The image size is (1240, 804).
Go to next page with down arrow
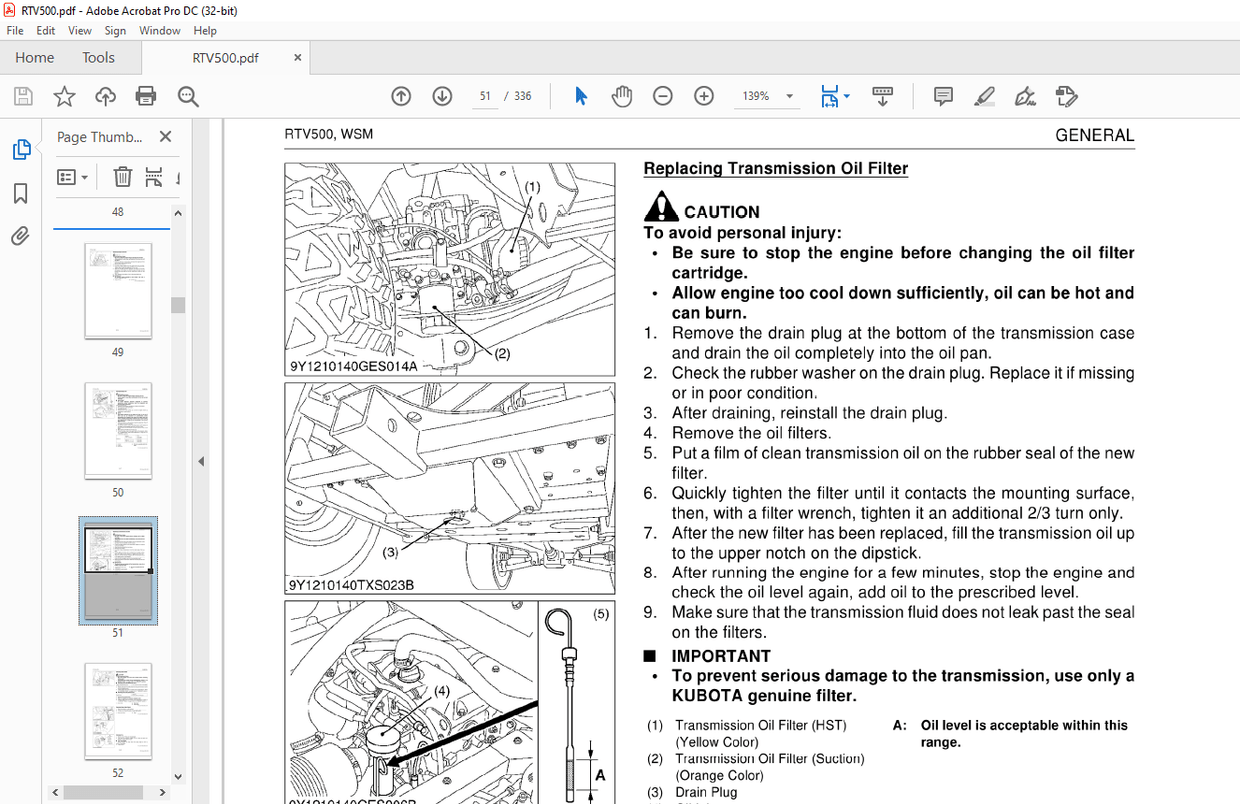tap(441, 95)
